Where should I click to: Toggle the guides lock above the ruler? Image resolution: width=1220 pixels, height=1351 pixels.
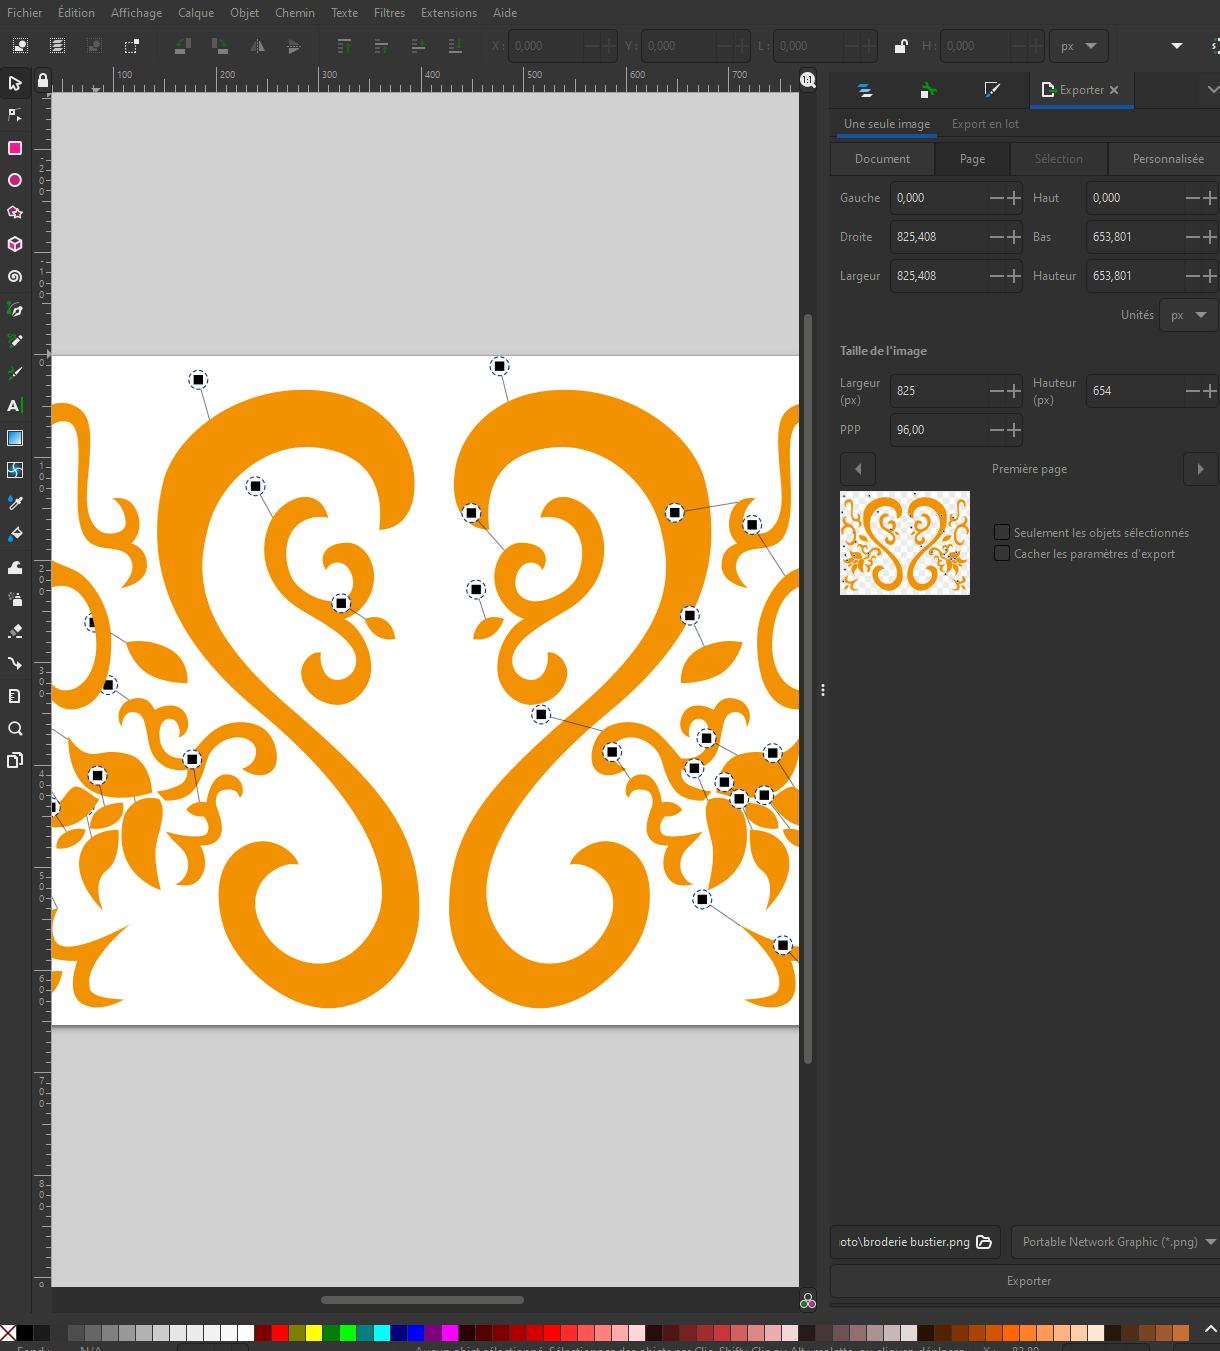(x=42, y=81)
